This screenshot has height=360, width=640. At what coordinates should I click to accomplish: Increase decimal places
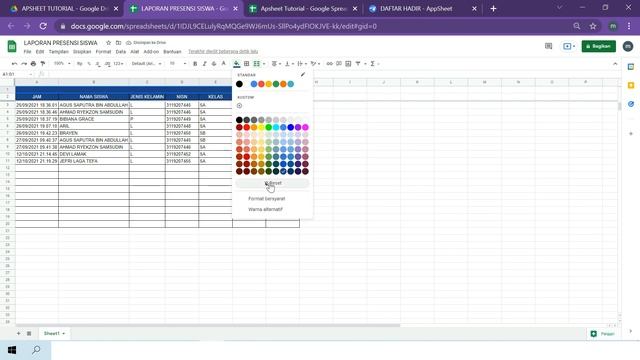(107, 64)
